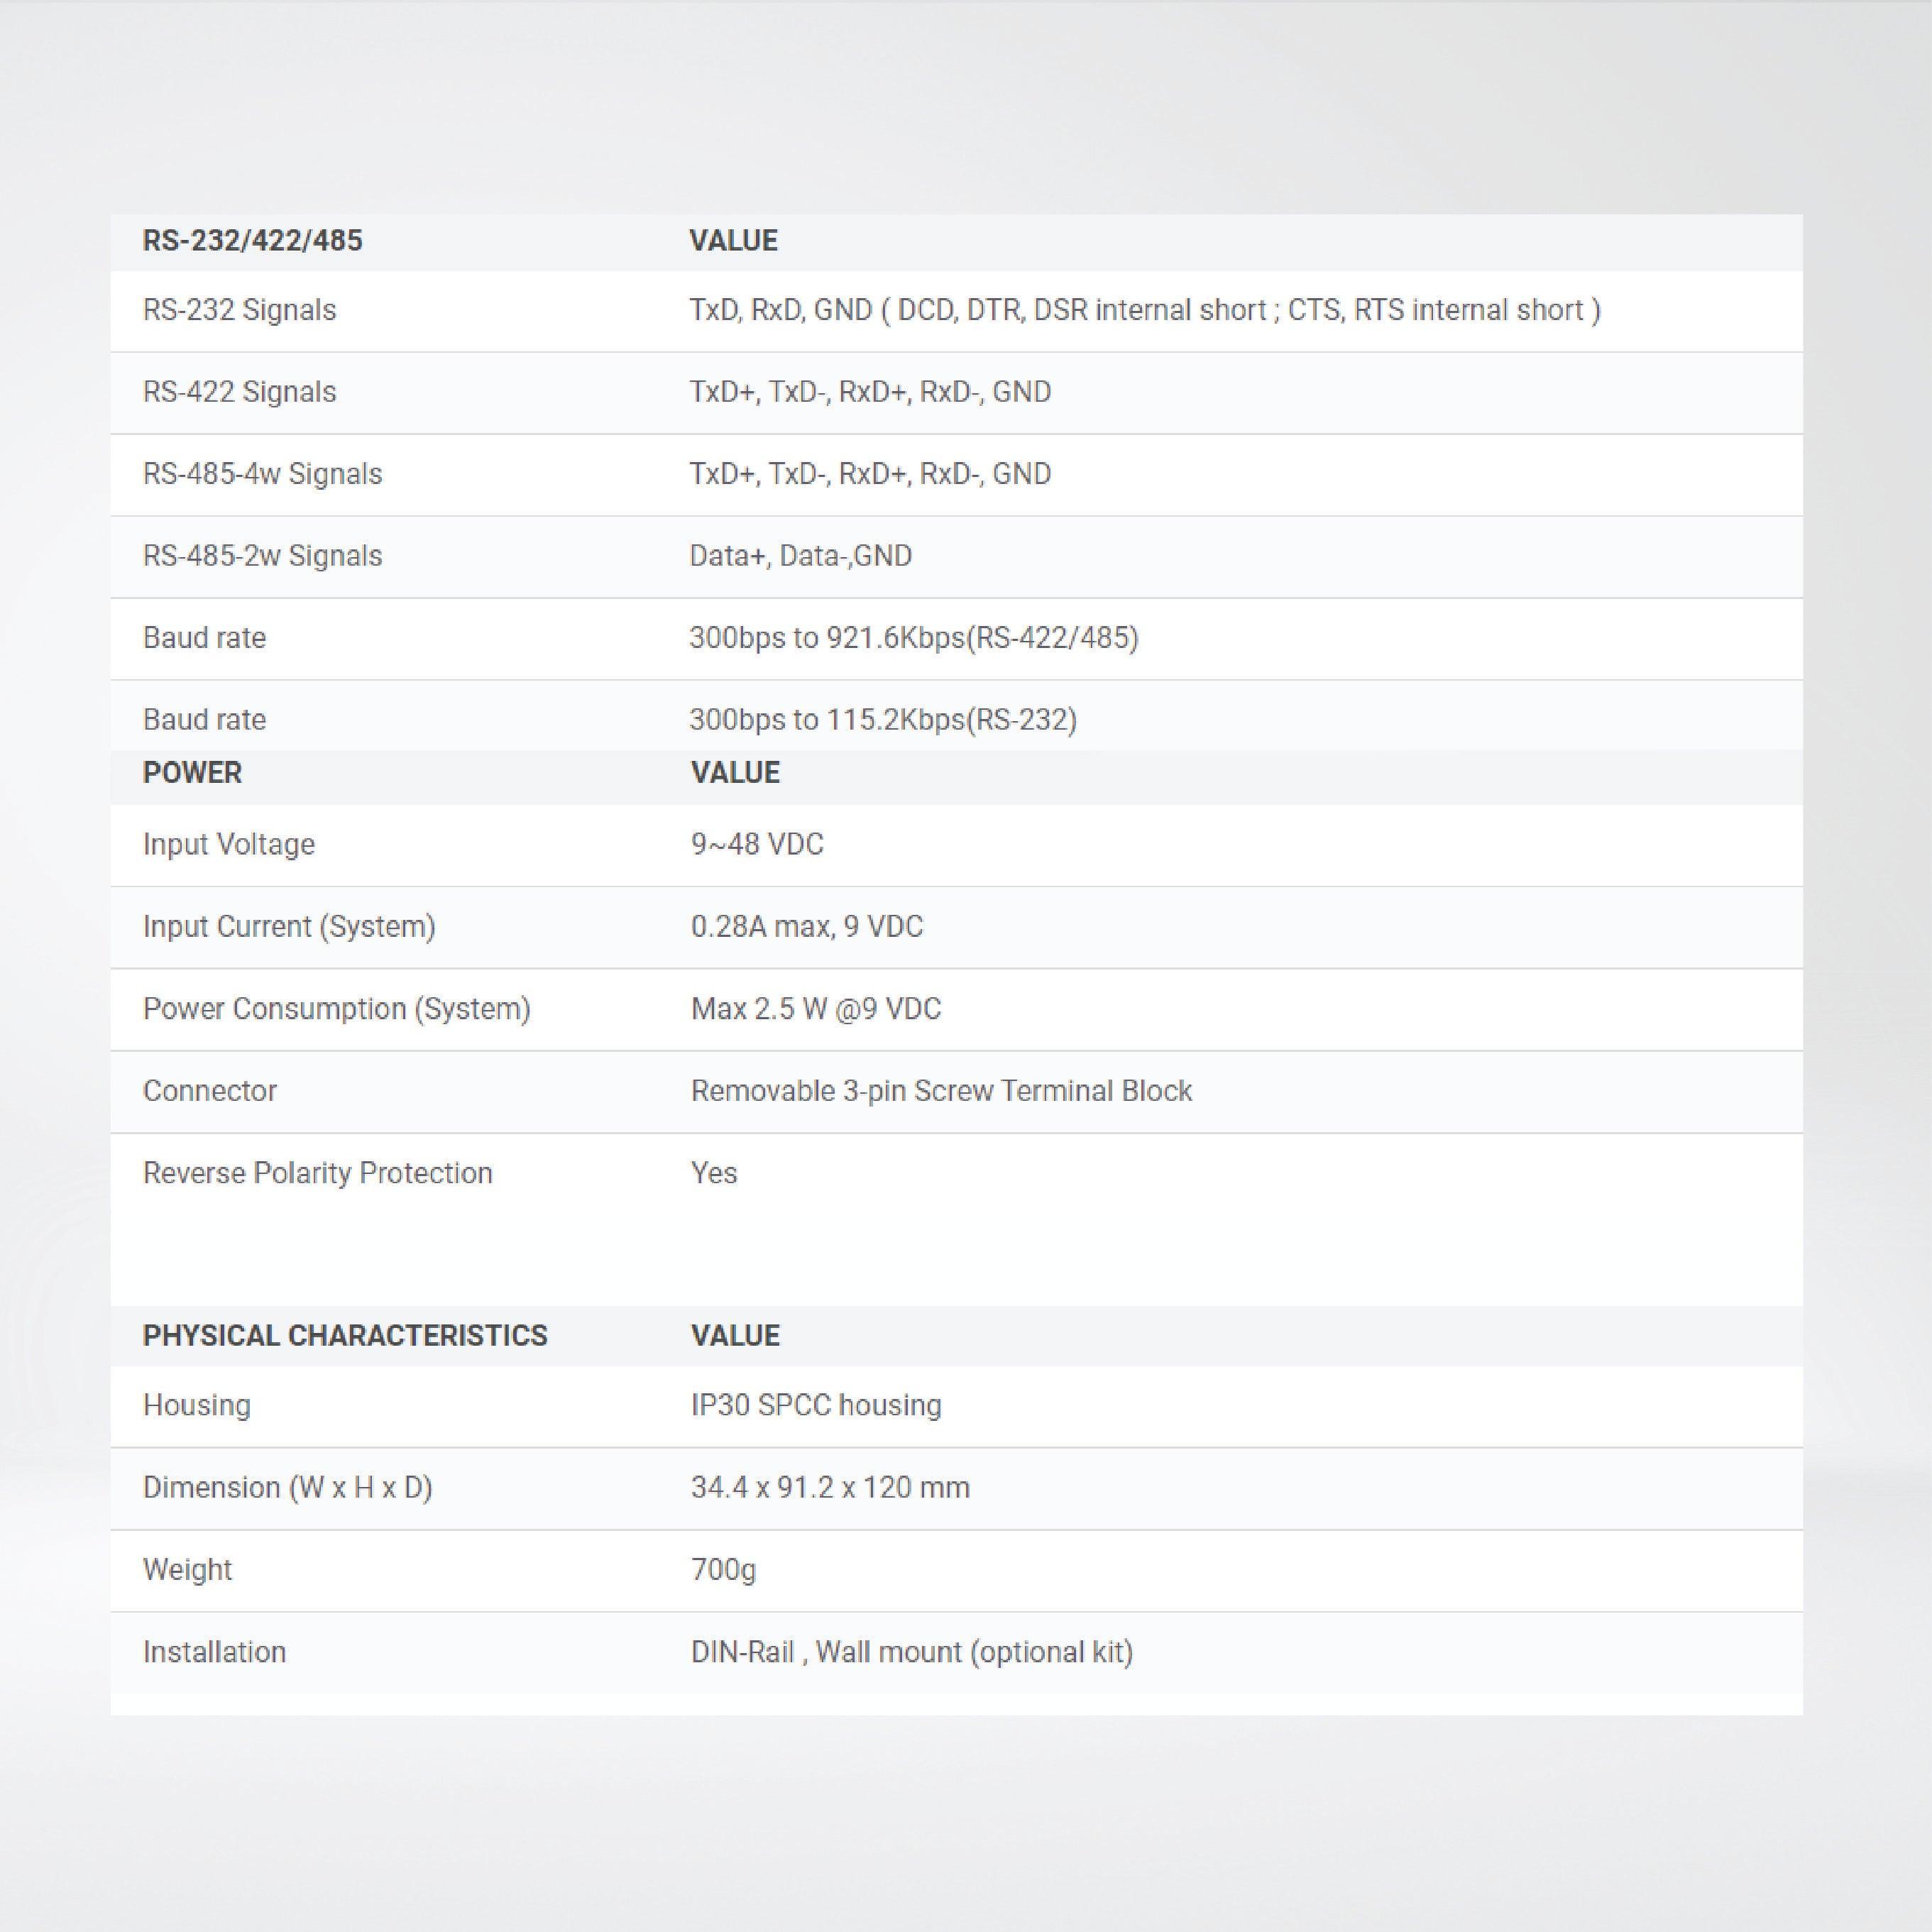The height and width of the screenshot is (1932, 1932).
Task: Click the 300bps to 115.2Kbps(RS-232) value
Action: click(x=882, y=720)
